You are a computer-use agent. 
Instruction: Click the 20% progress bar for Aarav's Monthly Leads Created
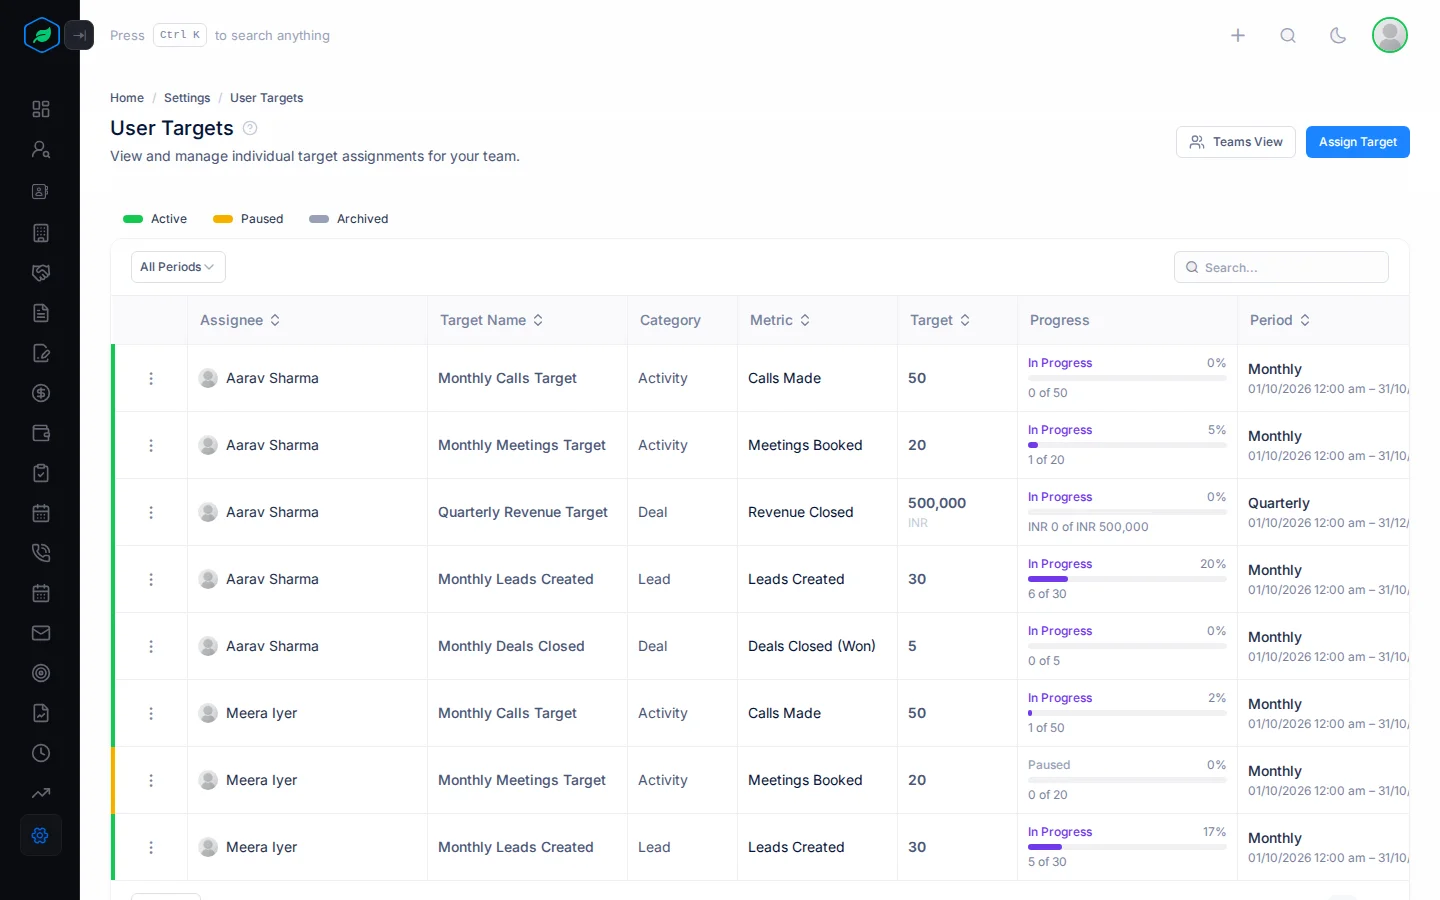(1127, 579)
